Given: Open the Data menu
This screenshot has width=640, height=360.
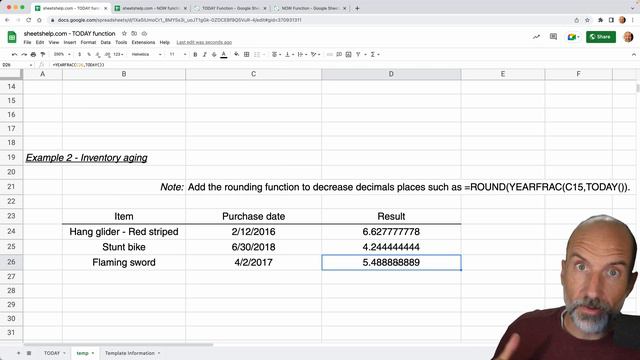Looking at the screenshot, I should pos(106,42).
